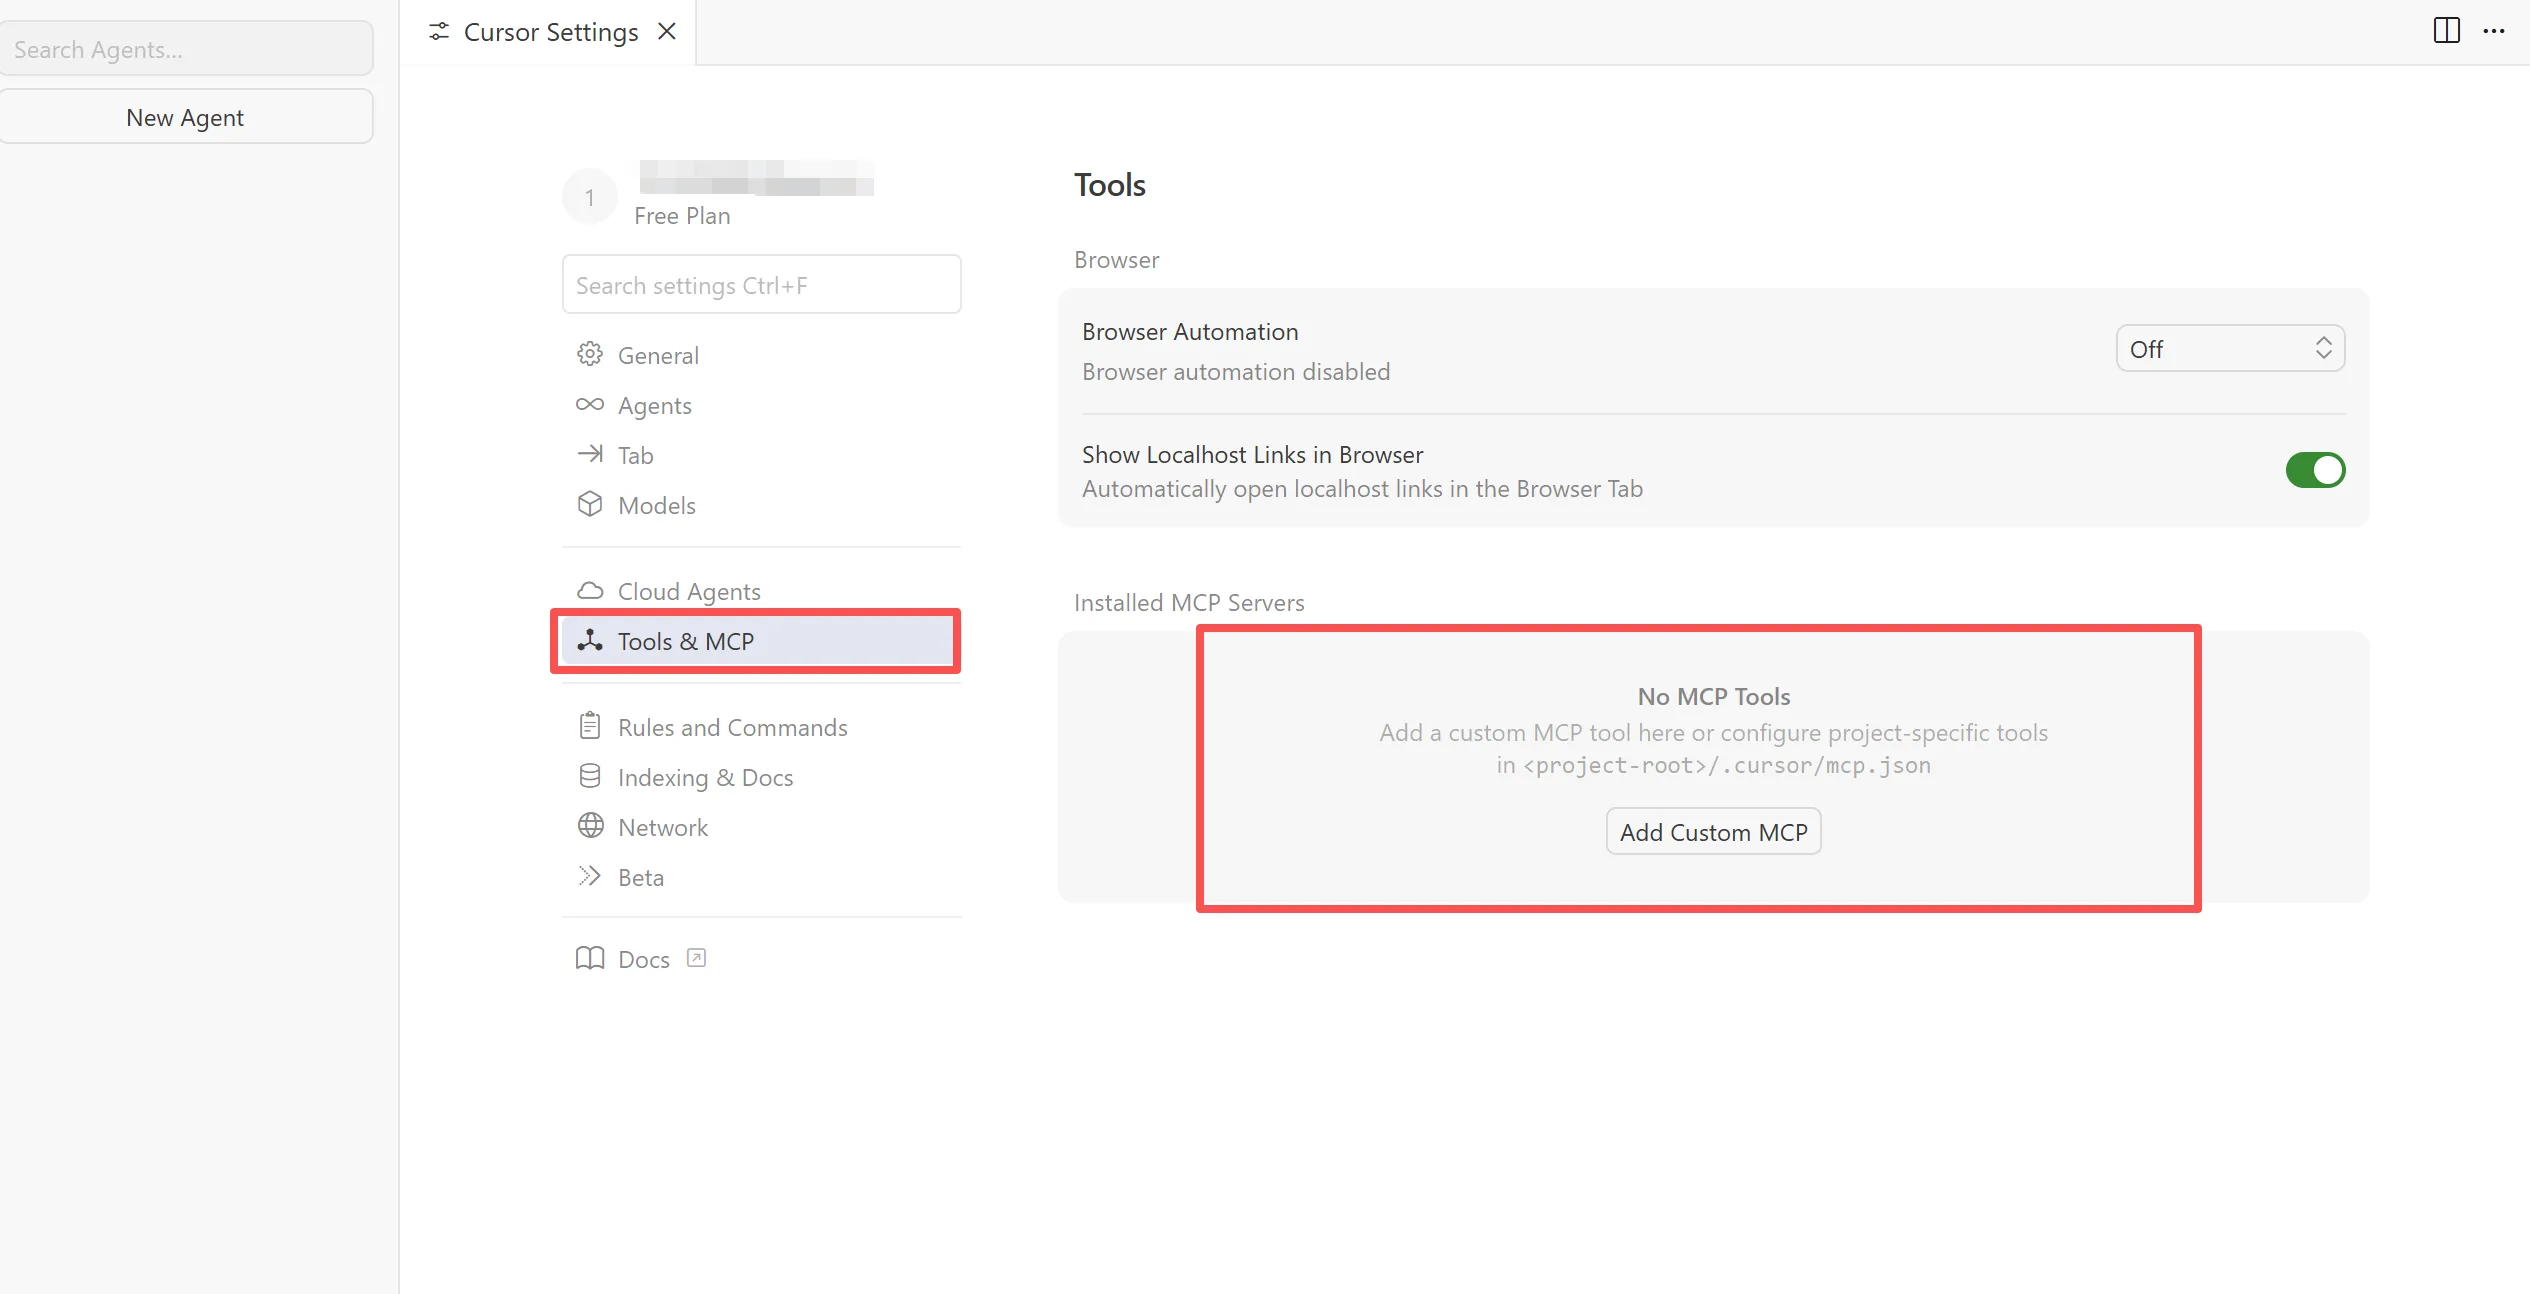Switch to the Cursor Settings tab
The height and width of the screenshot is (1294, 2530).
[x=550, y=32]
